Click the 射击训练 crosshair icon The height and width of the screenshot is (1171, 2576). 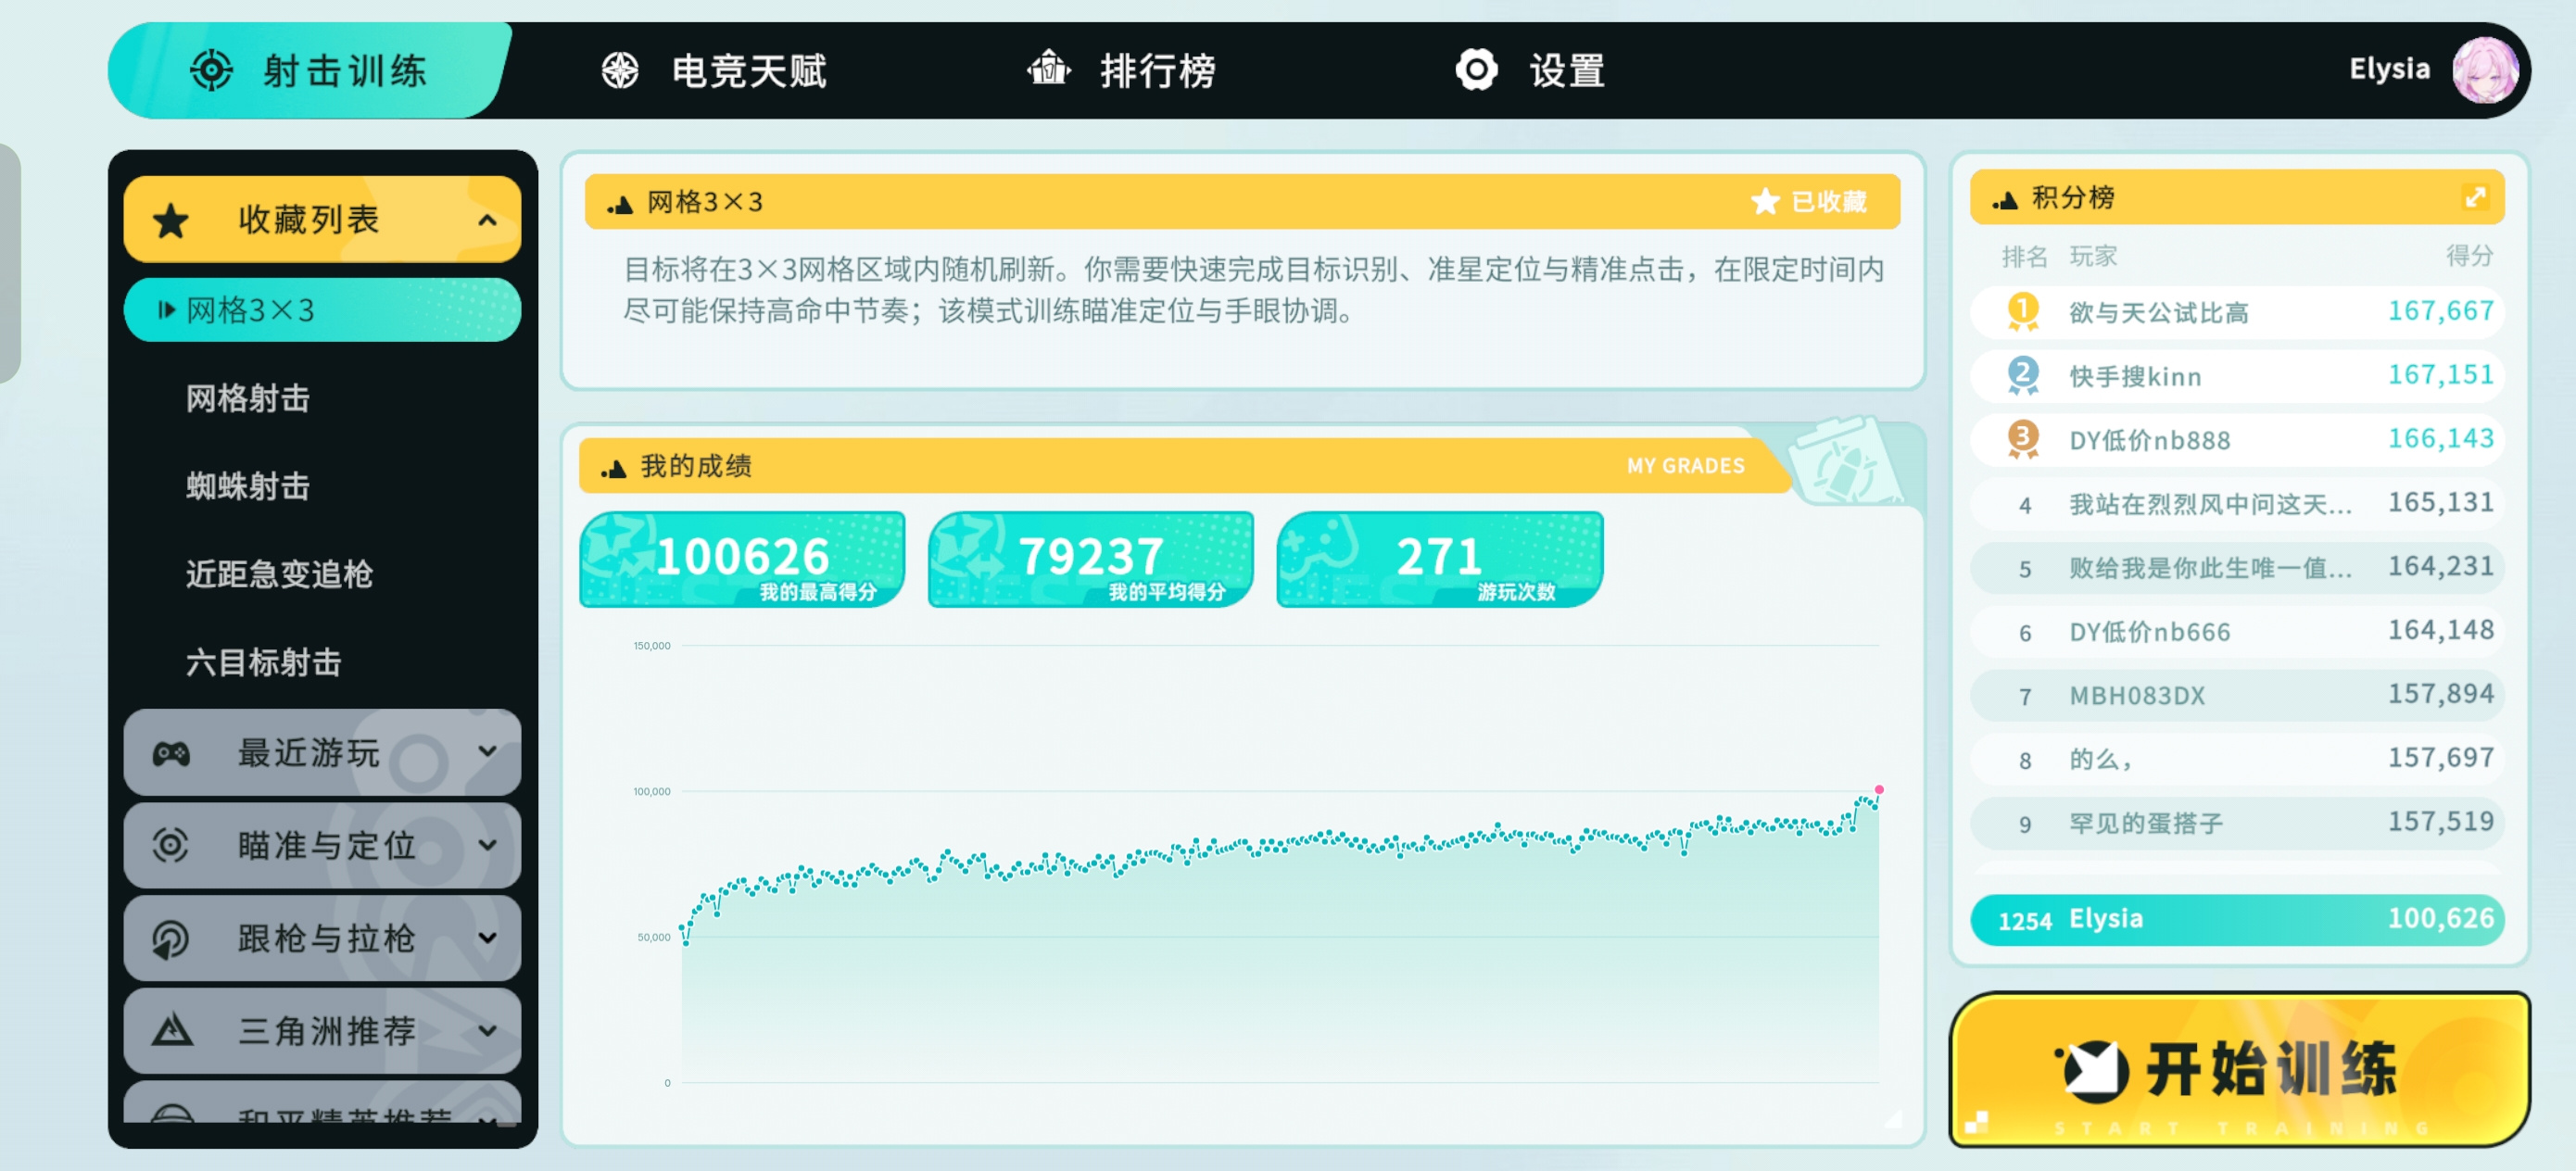(211, 70)
